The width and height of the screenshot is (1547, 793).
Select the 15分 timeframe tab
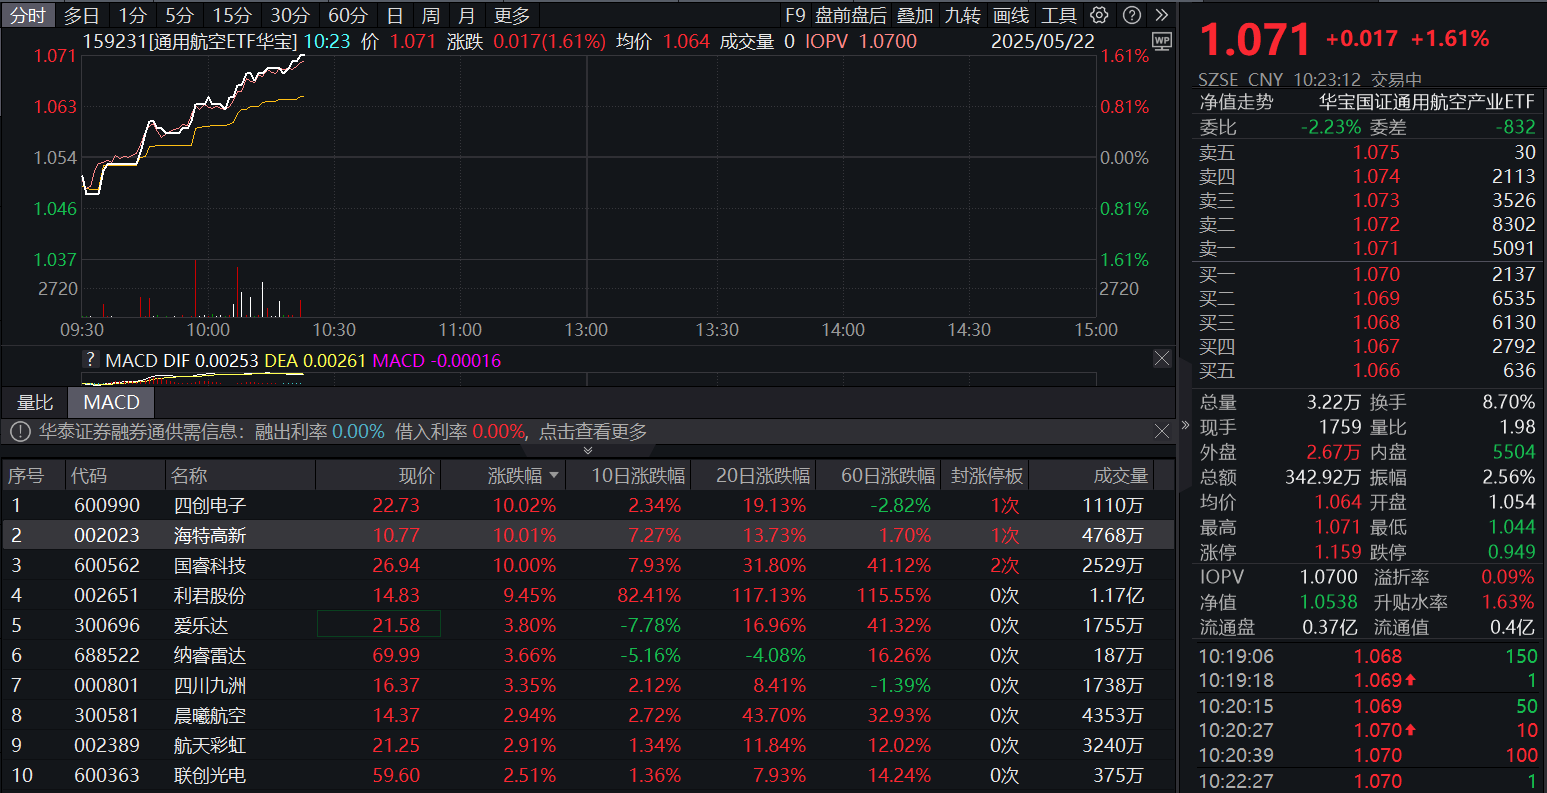[x=232, y=15]
